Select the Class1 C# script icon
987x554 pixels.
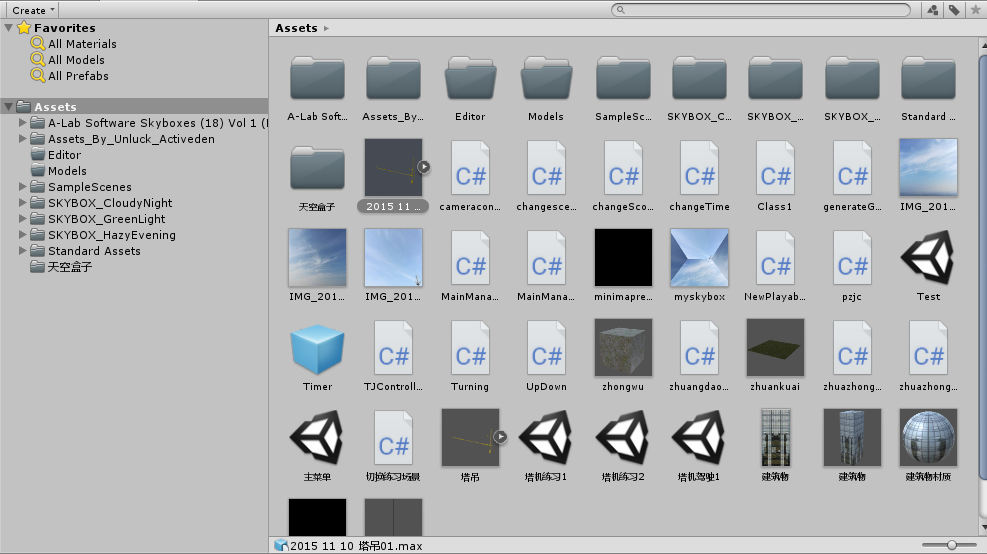click(x=775, y=168)
